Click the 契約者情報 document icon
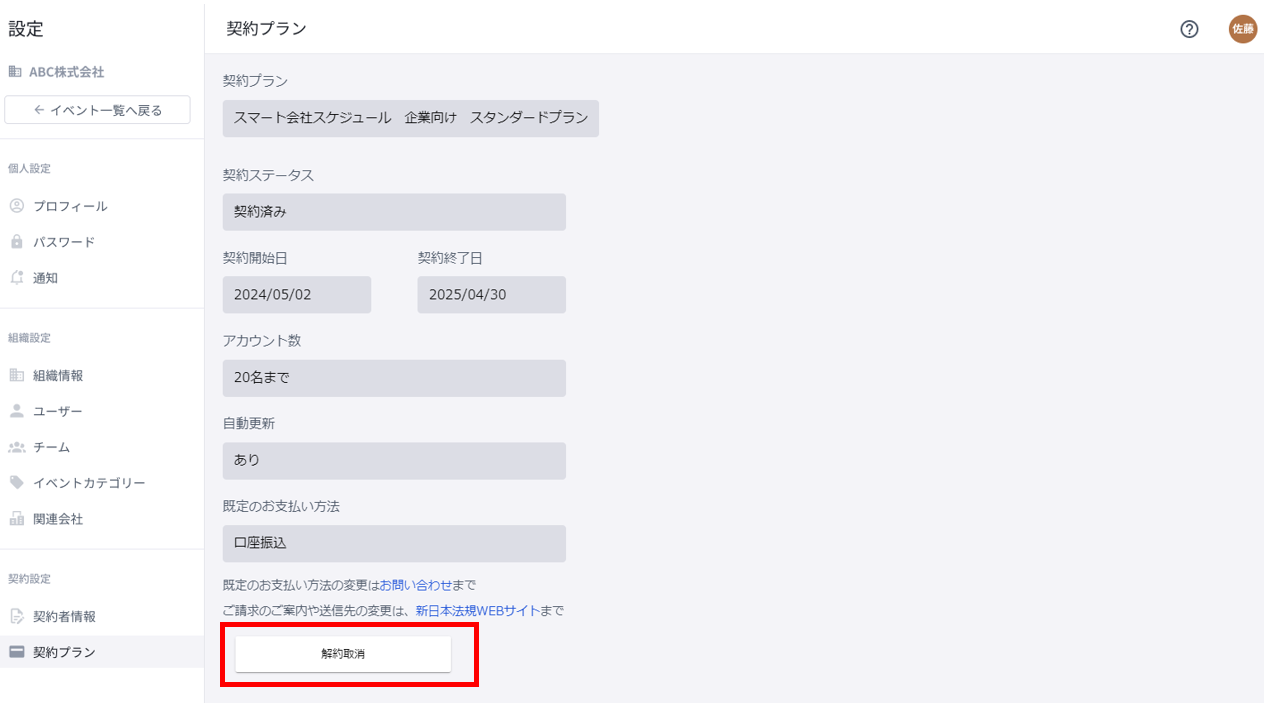This screenshot has height=703, width=1264. click(16, 616)
